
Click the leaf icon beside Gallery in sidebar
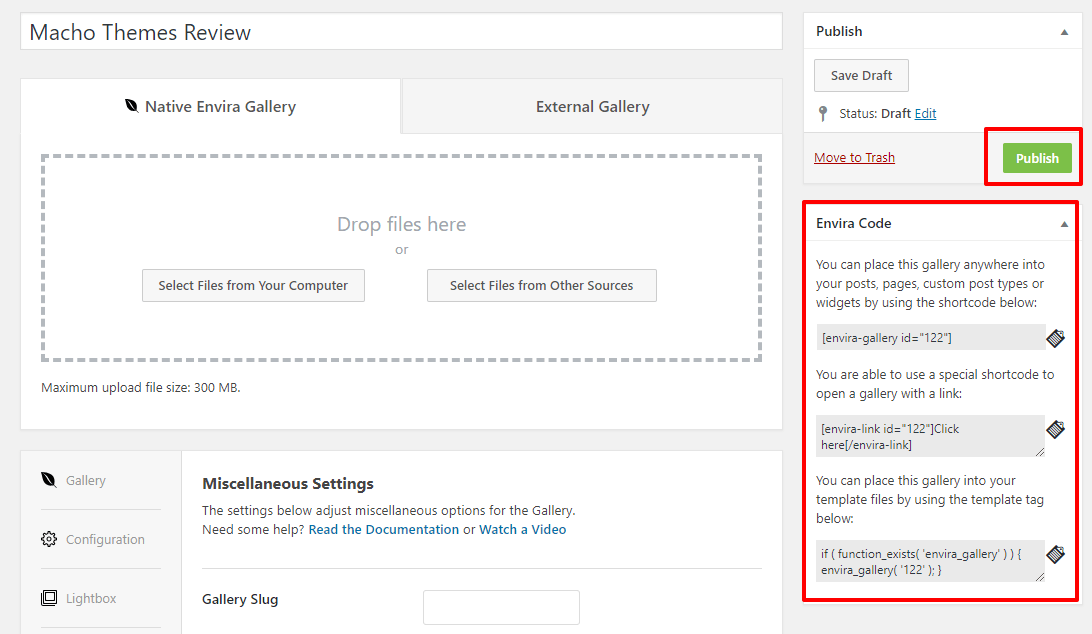pyautogui.click(x=49, y=480)
